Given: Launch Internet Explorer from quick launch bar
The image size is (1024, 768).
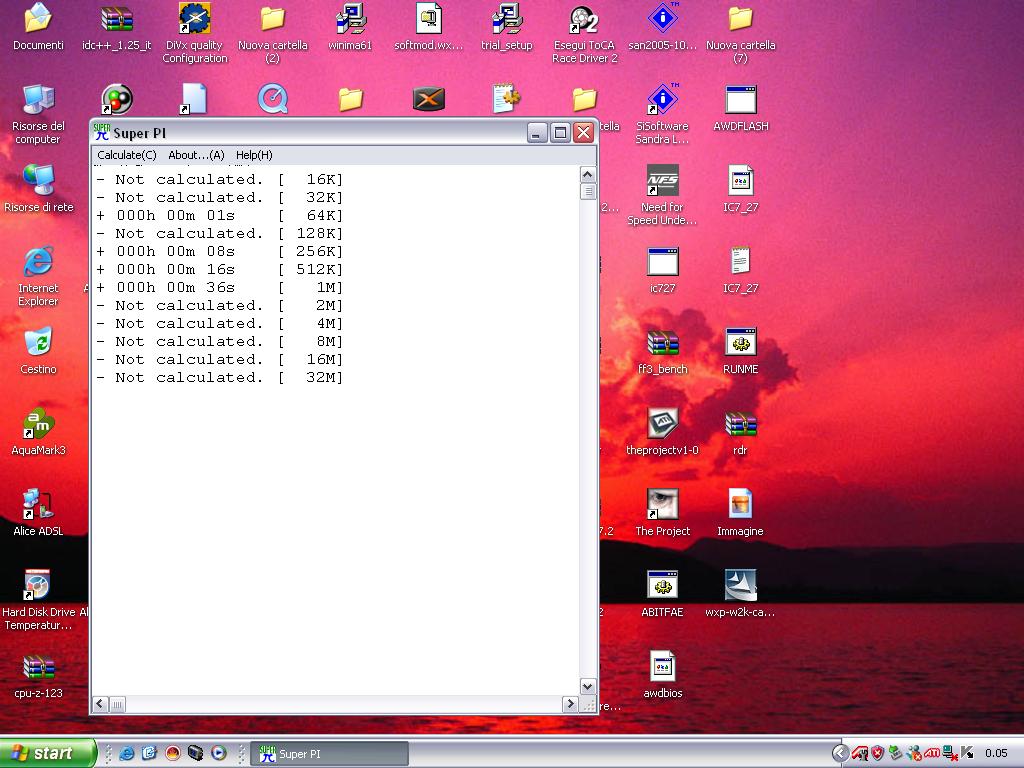Looking at the screenshot, I should 127,753.
